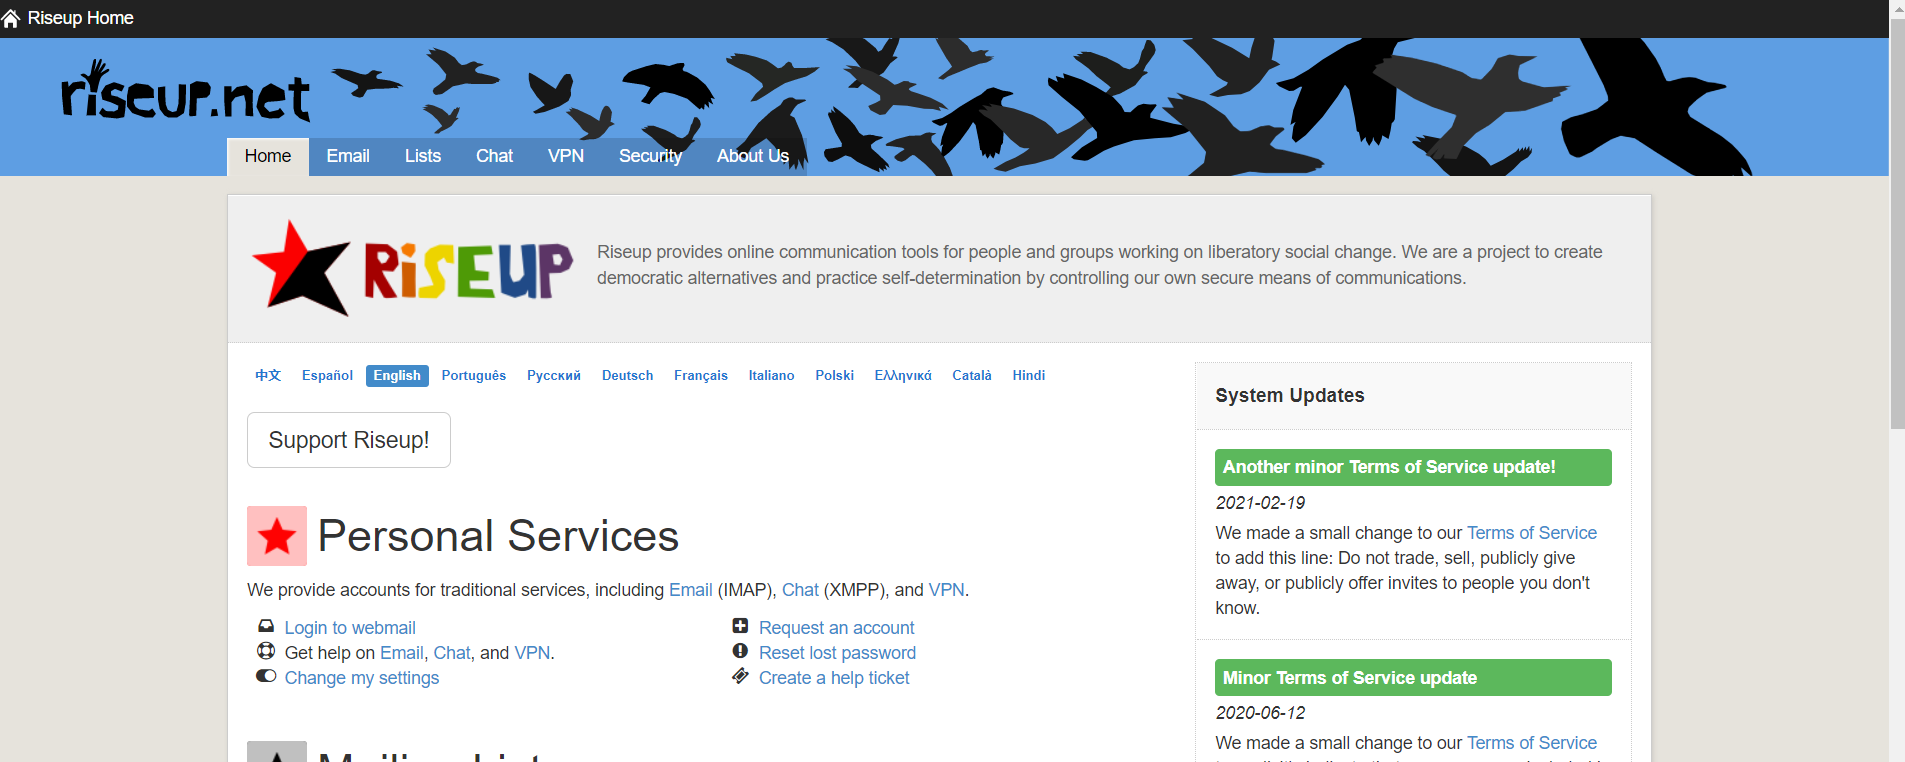
Task: Click VPN link ending the intro sentence
Action: (x=946, y=590)
